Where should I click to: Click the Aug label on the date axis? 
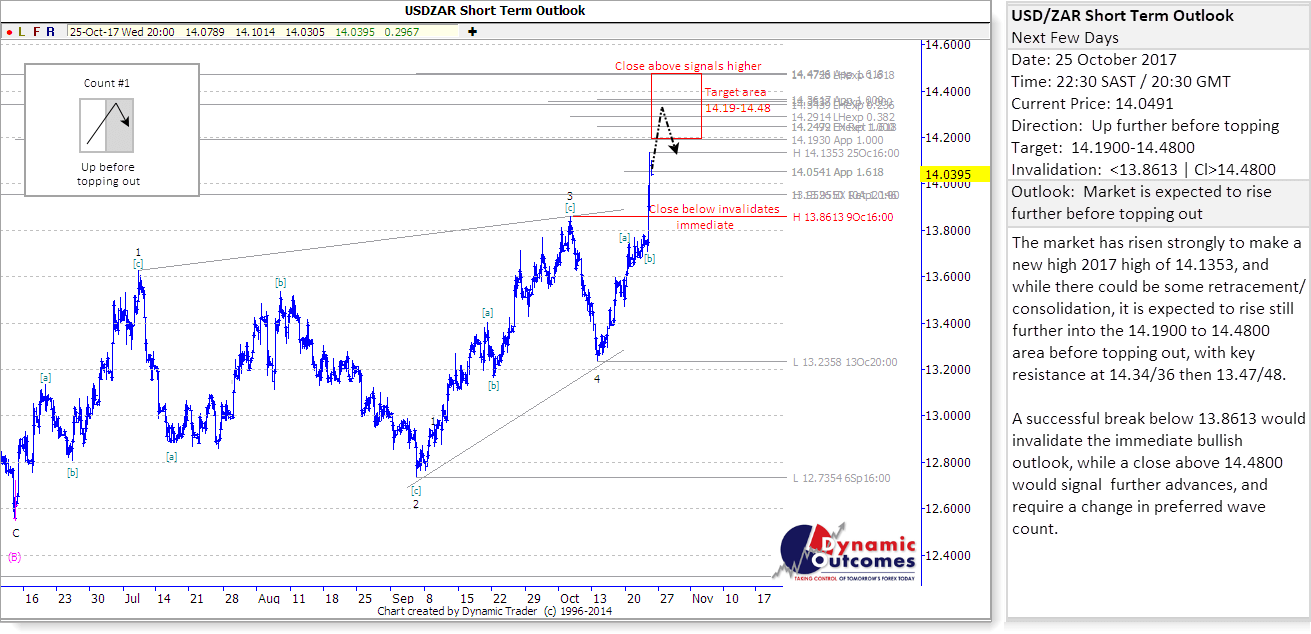point(268,598)
